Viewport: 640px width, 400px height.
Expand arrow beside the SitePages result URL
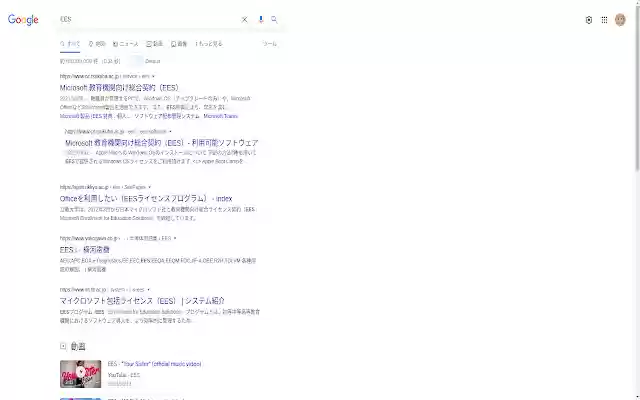(149, 187)
